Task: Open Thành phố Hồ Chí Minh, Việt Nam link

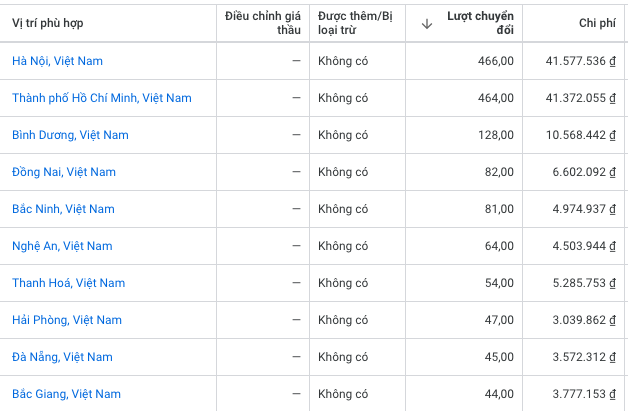Action: [102, 98]
